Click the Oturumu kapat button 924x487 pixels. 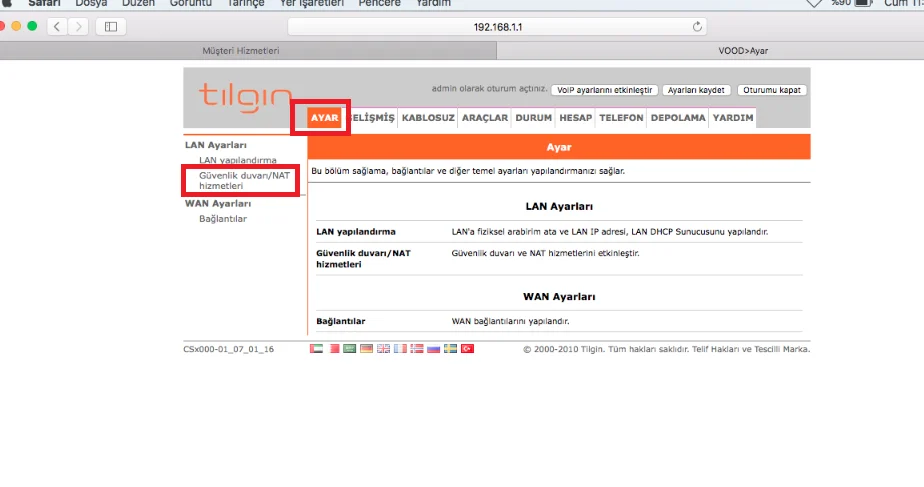coord(772,90)
